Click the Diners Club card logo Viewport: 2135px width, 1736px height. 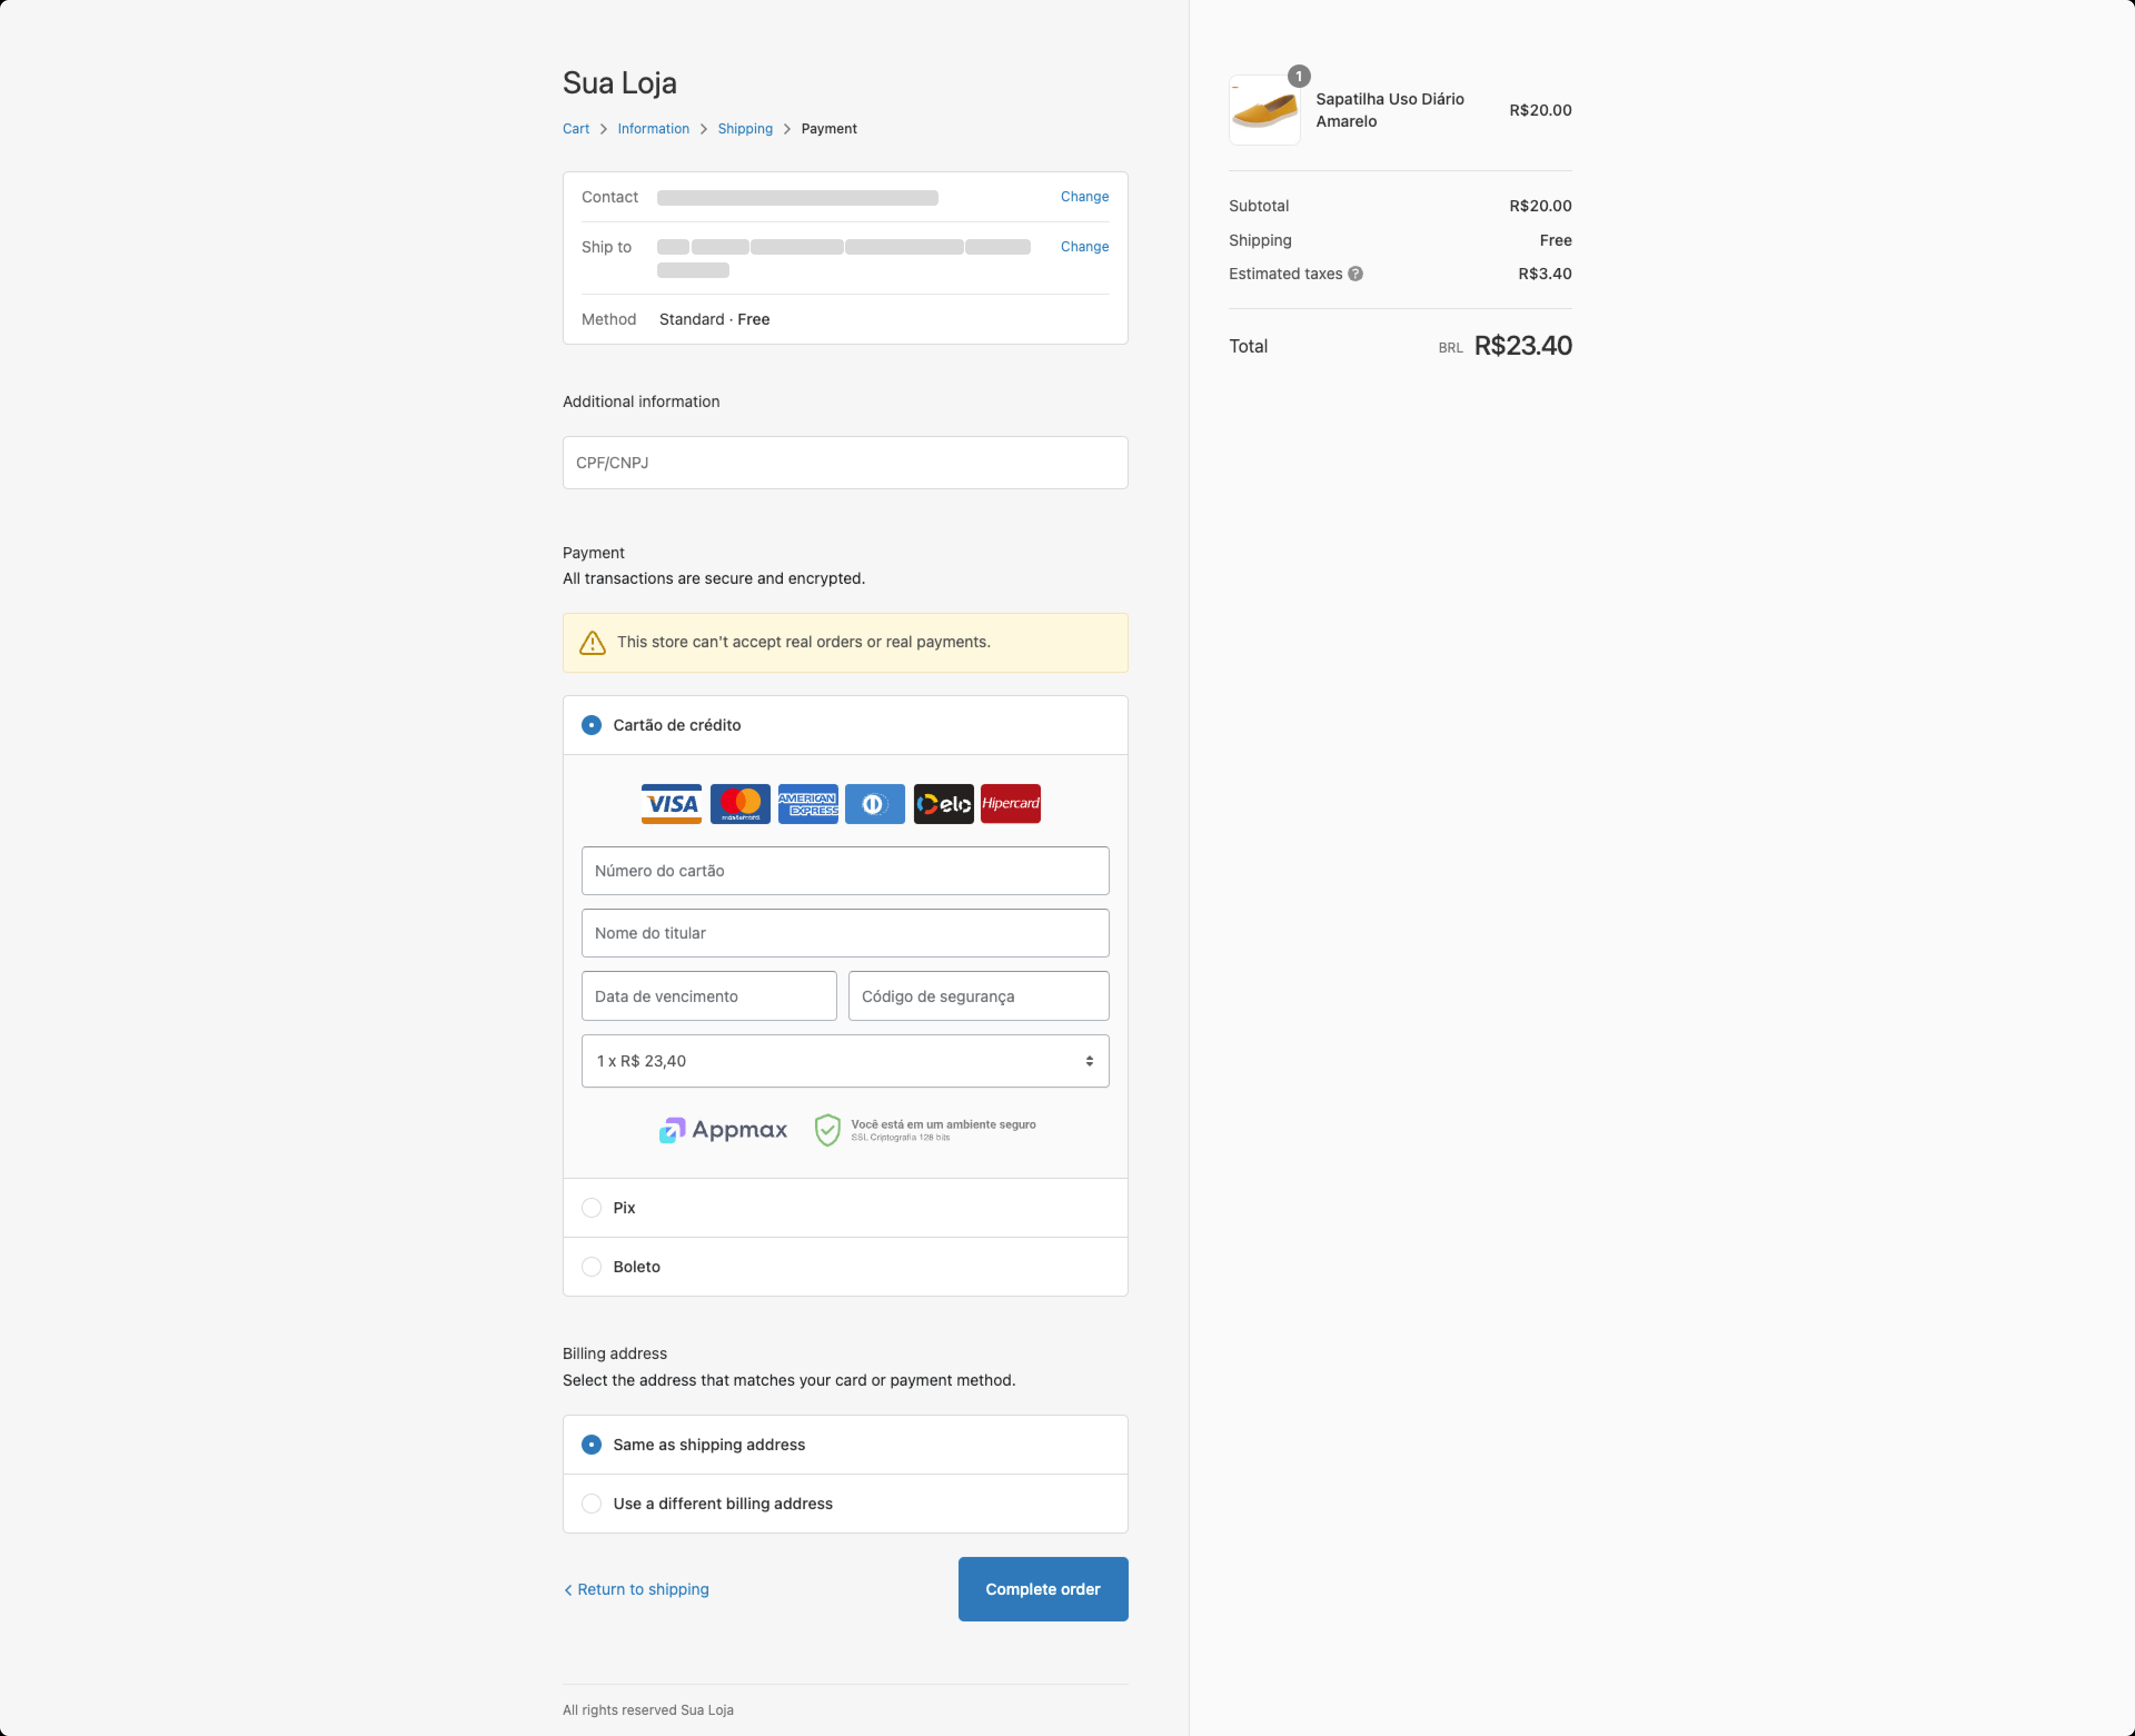(875, 804)
